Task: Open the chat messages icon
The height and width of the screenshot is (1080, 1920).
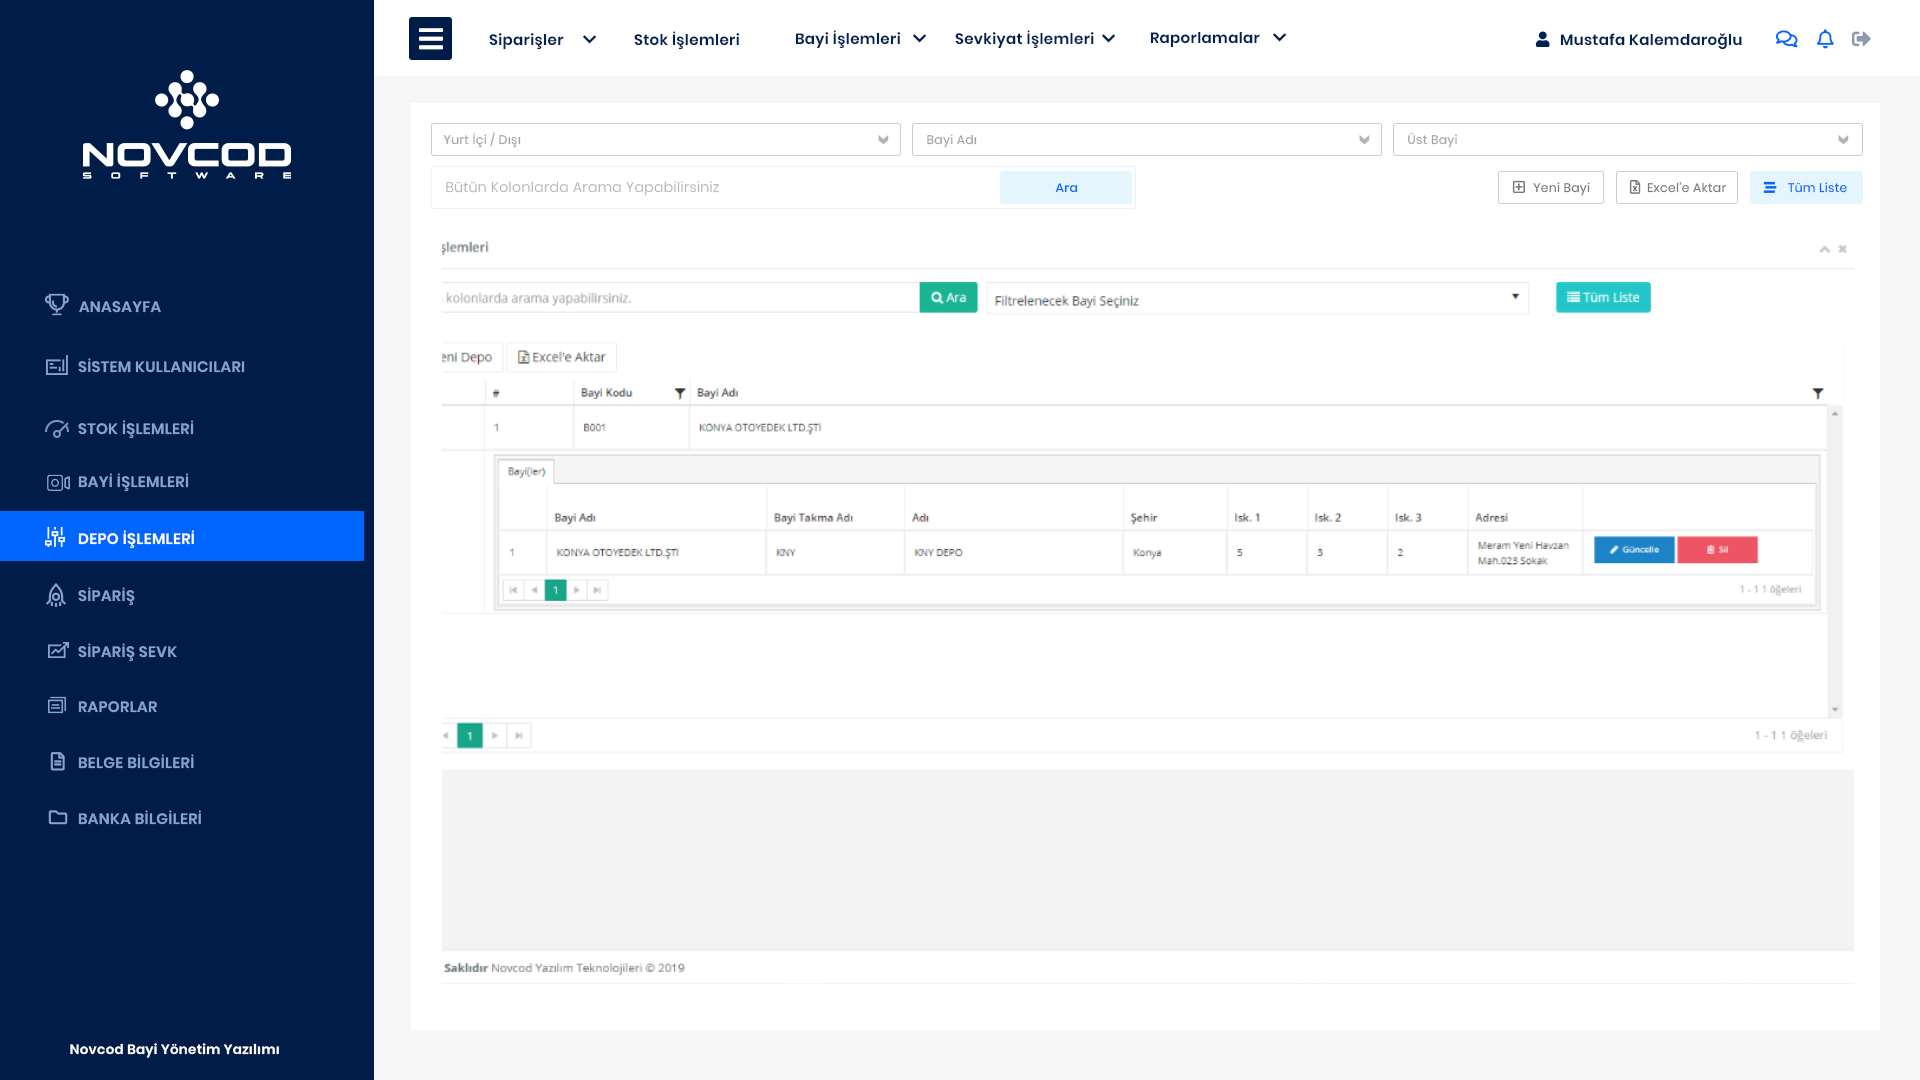Action: [1786, 39]
